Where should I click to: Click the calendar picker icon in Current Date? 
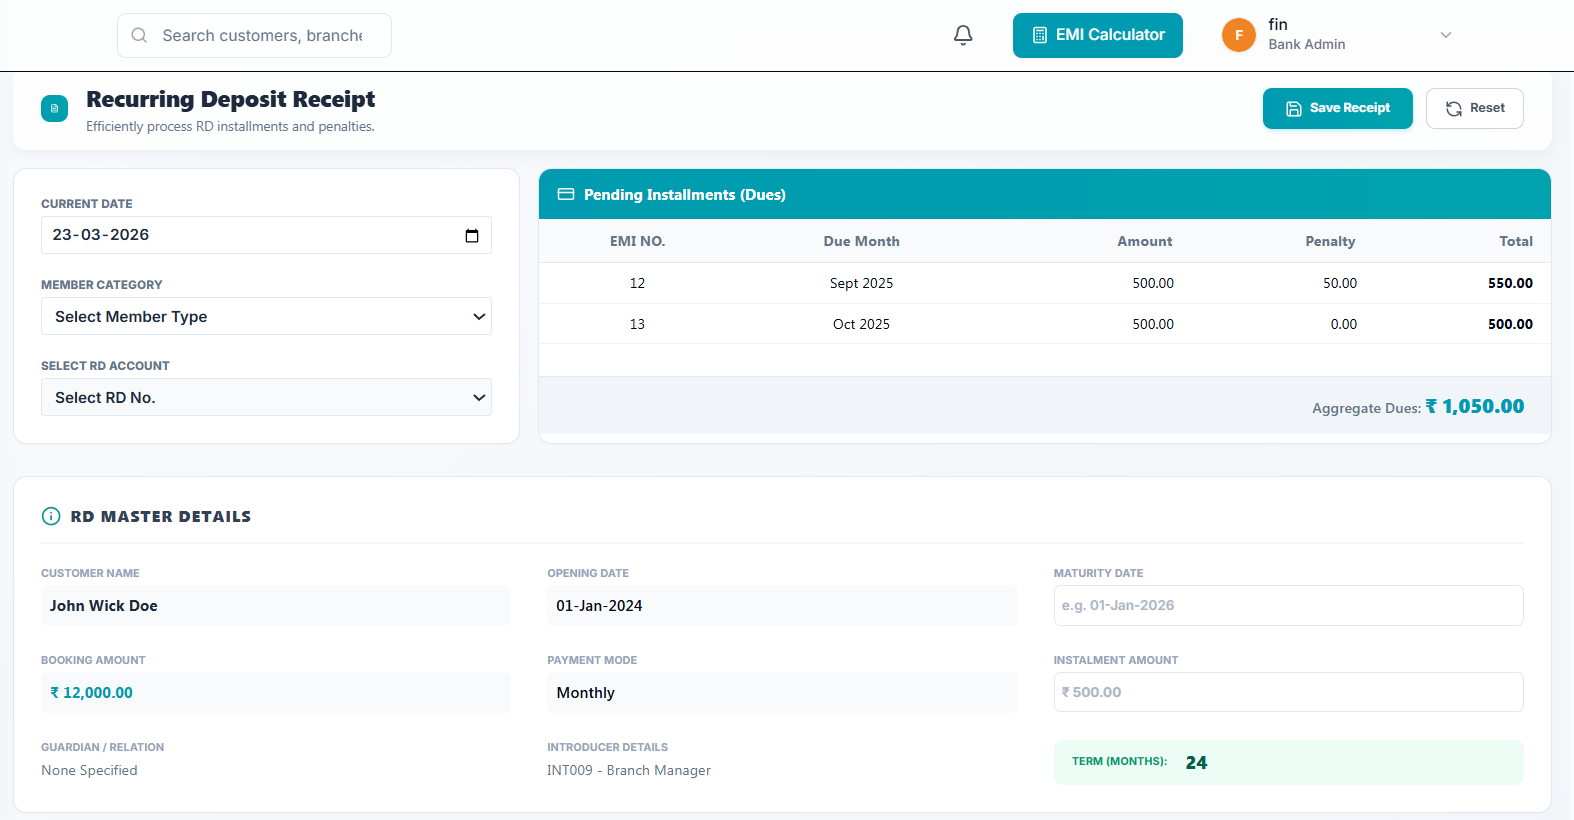point(472,236)
